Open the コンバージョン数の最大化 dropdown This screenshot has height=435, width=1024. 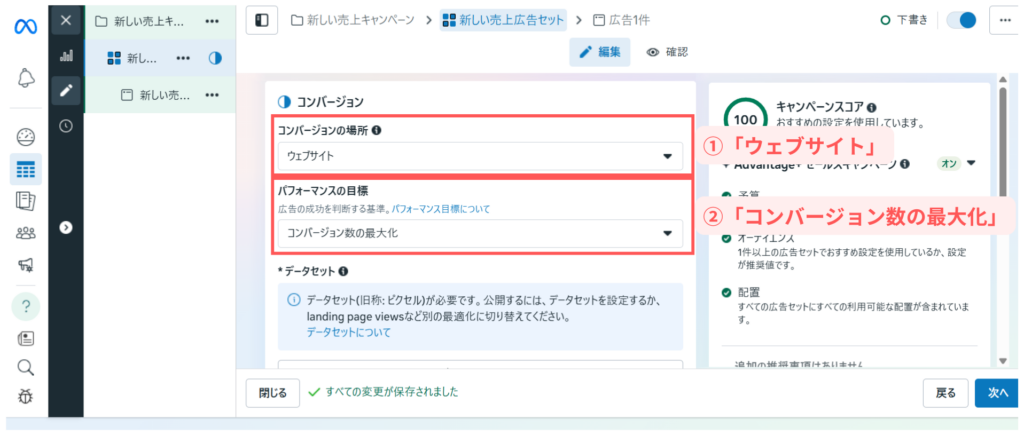pyautogui.click(x=480, y=233)
